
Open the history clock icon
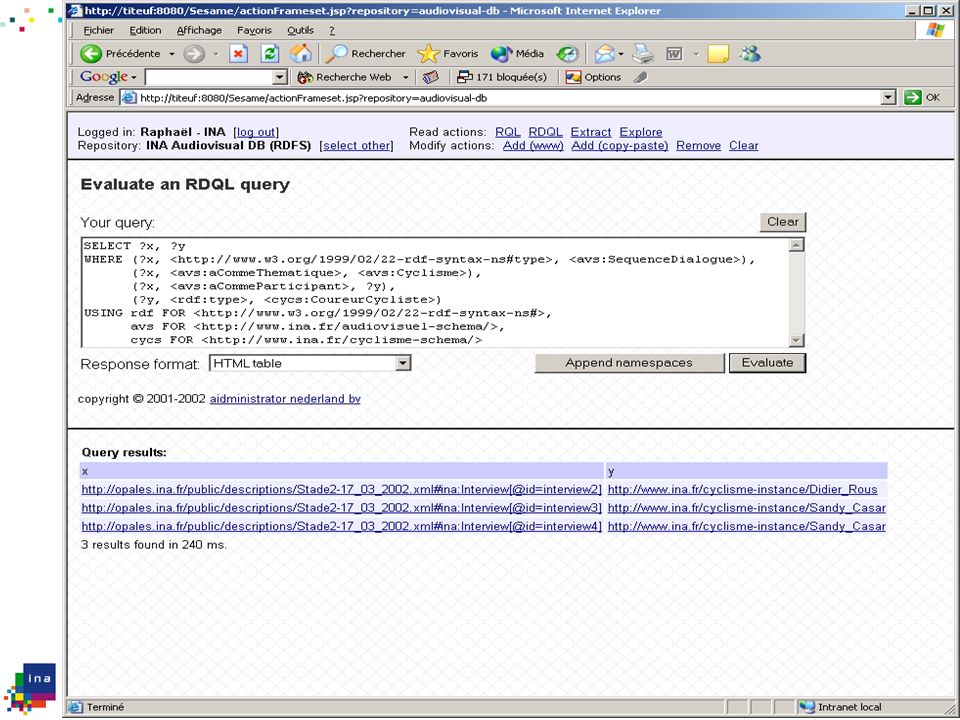tap(568, 54)
